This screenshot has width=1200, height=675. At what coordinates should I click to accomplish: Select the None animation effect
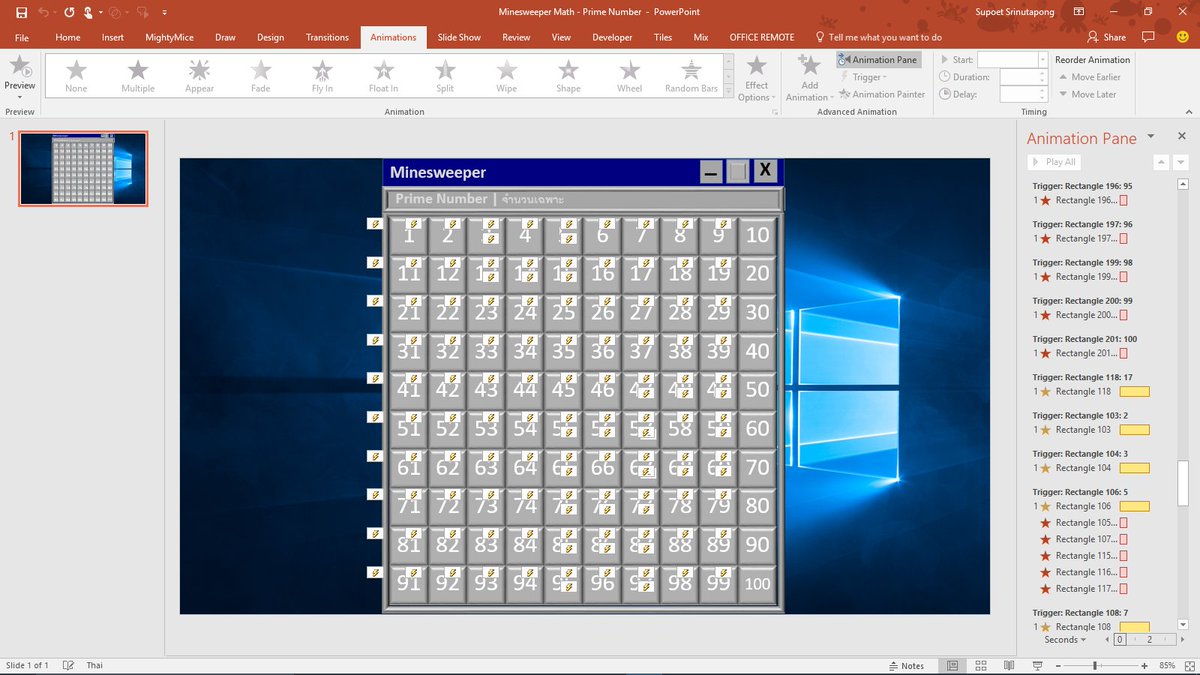point(77,76)
